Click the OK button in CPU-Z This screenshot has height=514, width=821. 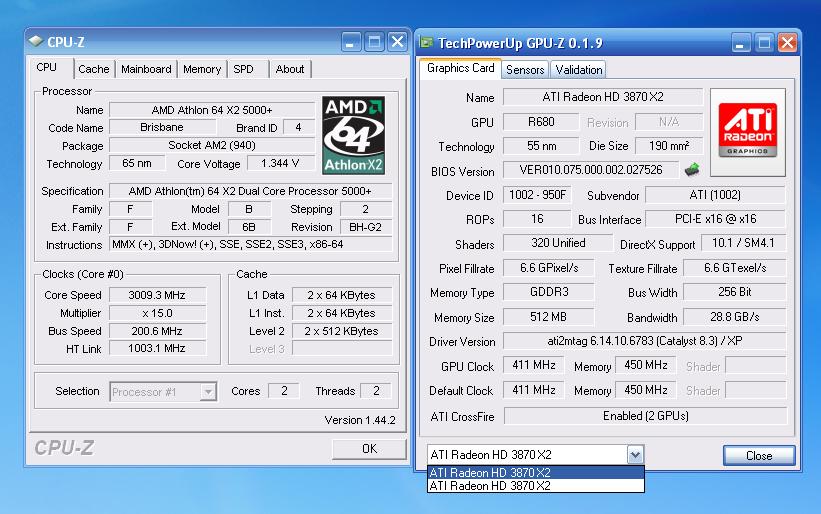pyautogui.click(x=369, y=449)
